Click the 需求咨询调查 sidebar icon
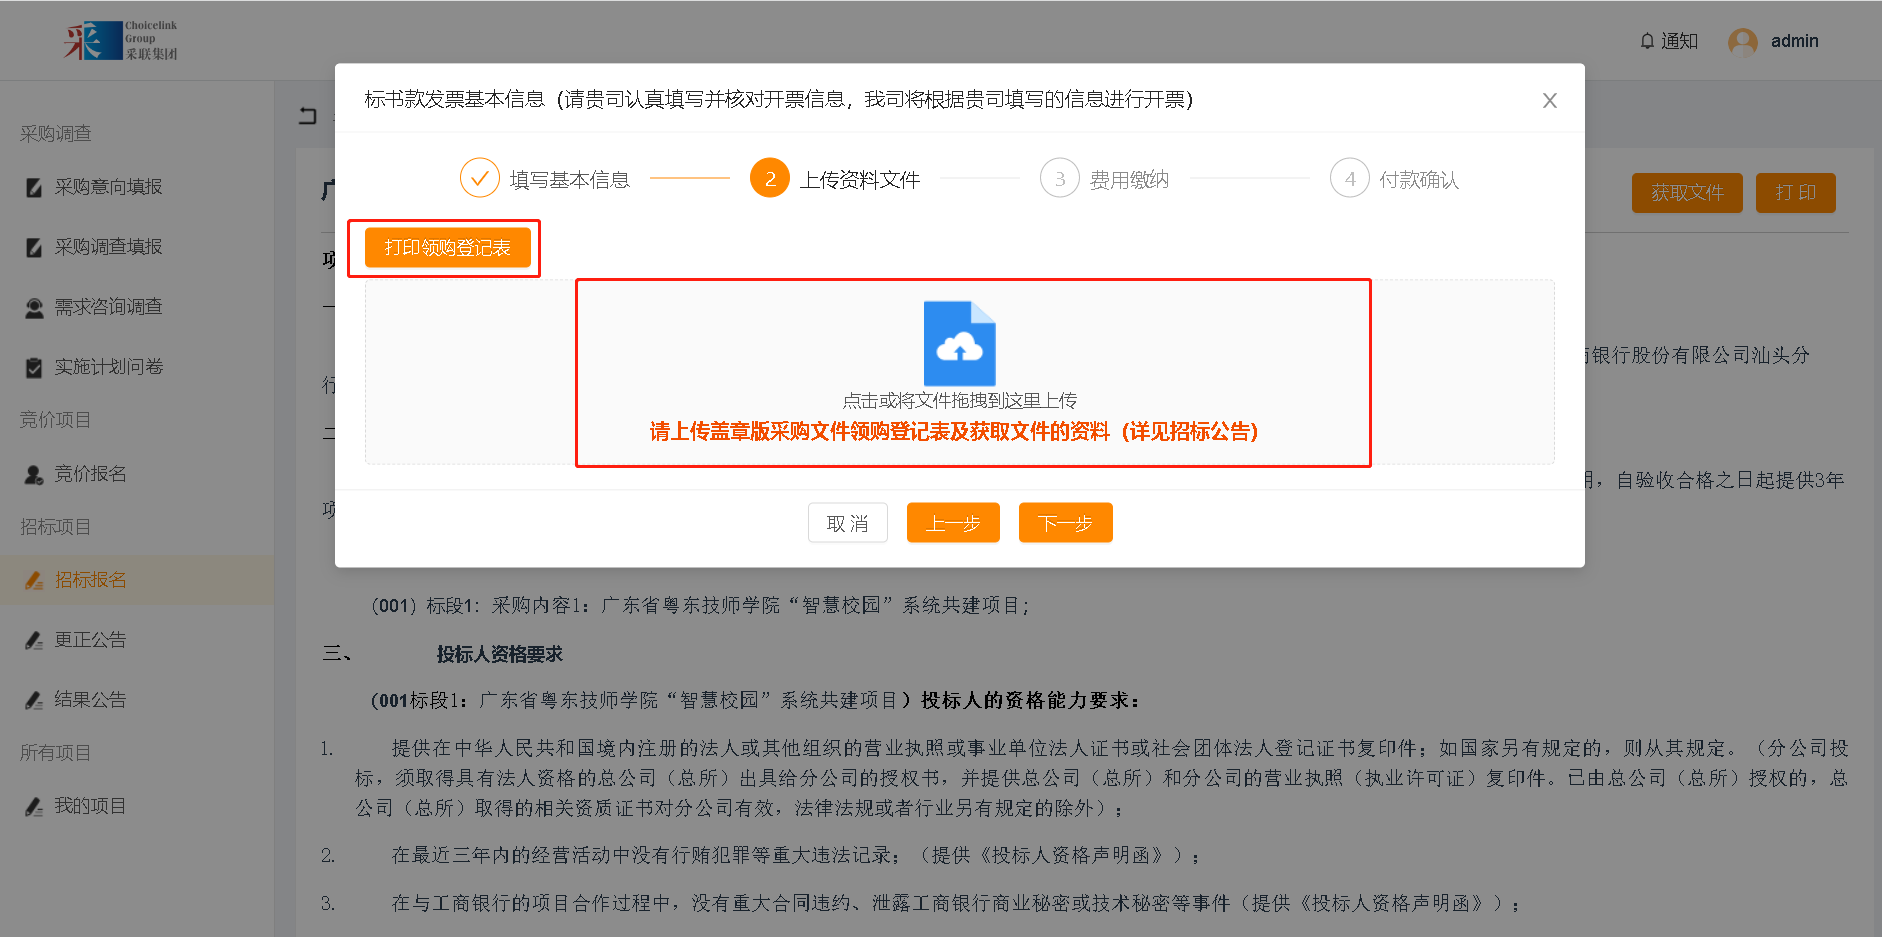Screen dimensions: 1882x937 (34, 307)
